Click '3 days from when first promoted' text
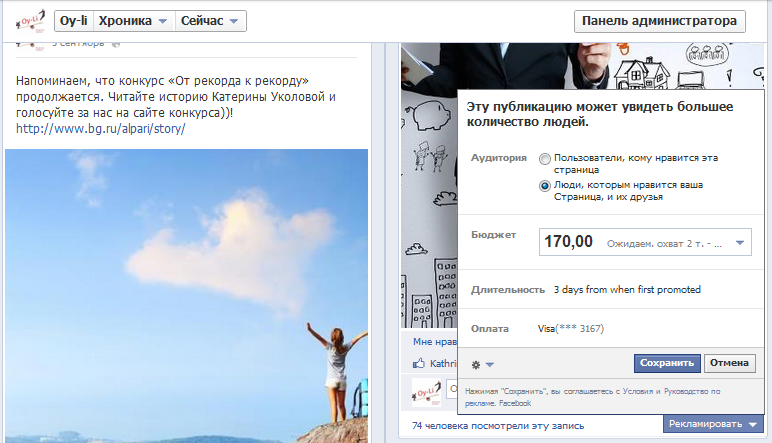This screenshot has width=772, height=443. (x=627, y=289)
